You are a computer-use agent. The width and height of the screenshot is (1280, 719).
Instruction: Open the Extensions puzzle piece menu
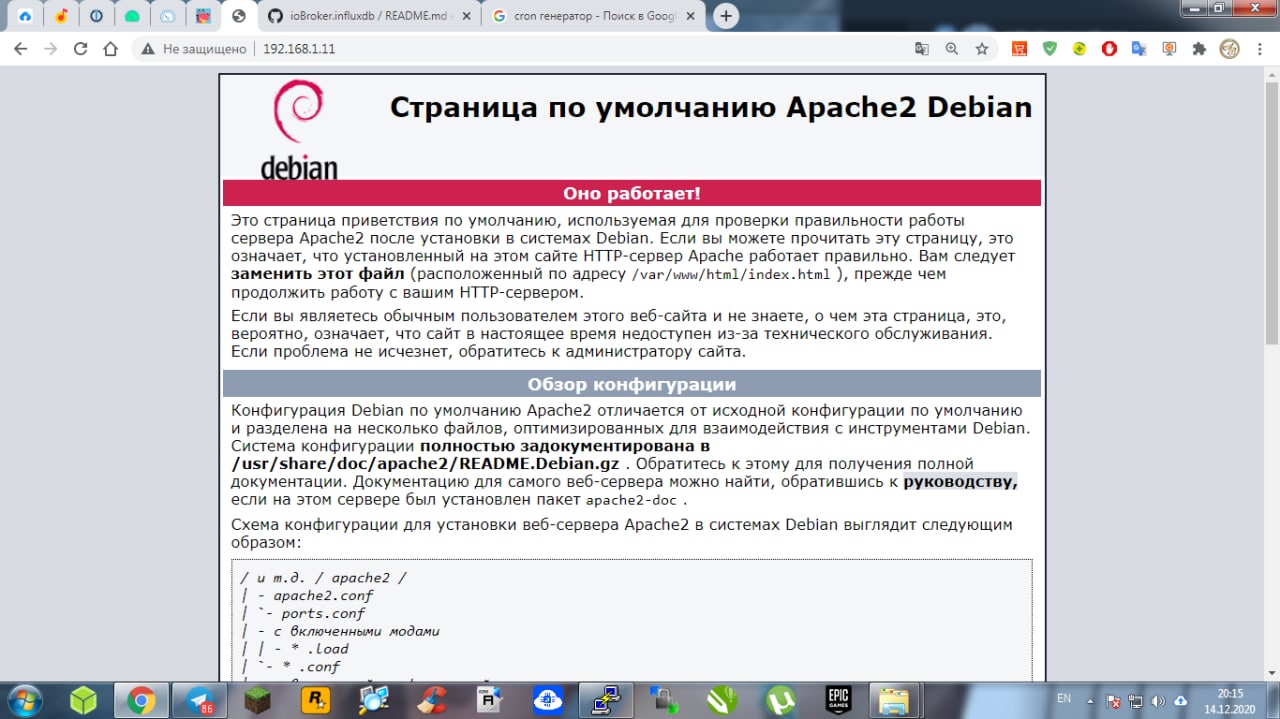point(1199,48)
